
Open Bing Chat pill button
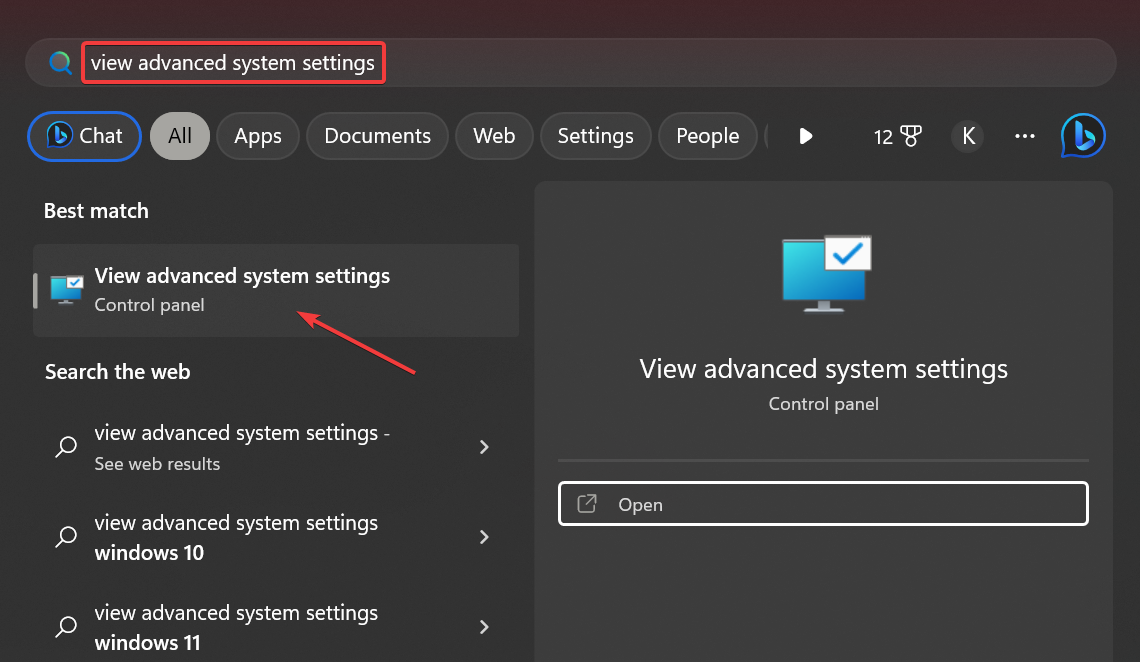85,136
